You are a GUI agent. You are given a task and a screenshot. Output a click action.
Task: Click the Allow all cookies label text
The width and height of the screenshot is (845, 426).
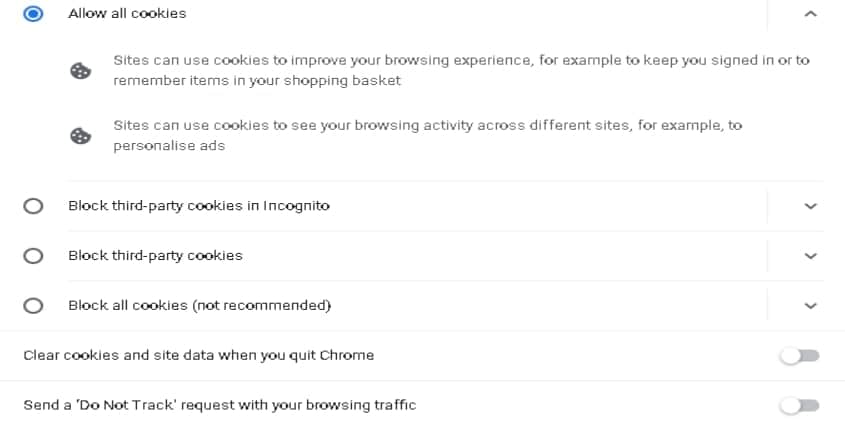127,13
